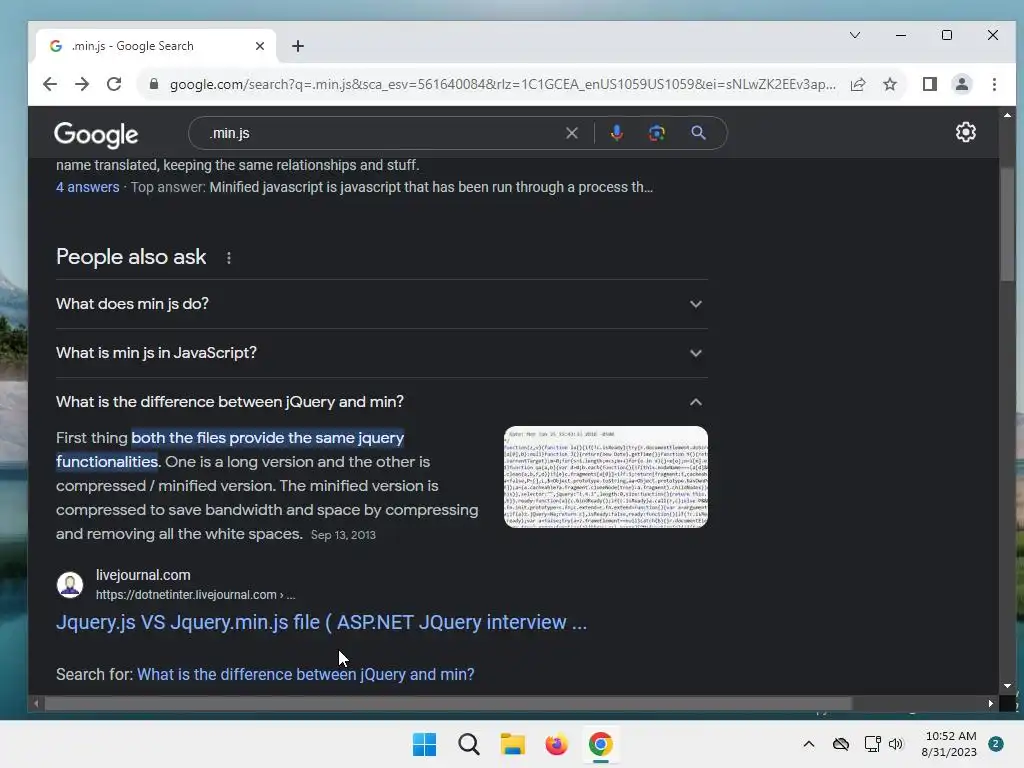Search by image with Google Lens

click(656, 133)
